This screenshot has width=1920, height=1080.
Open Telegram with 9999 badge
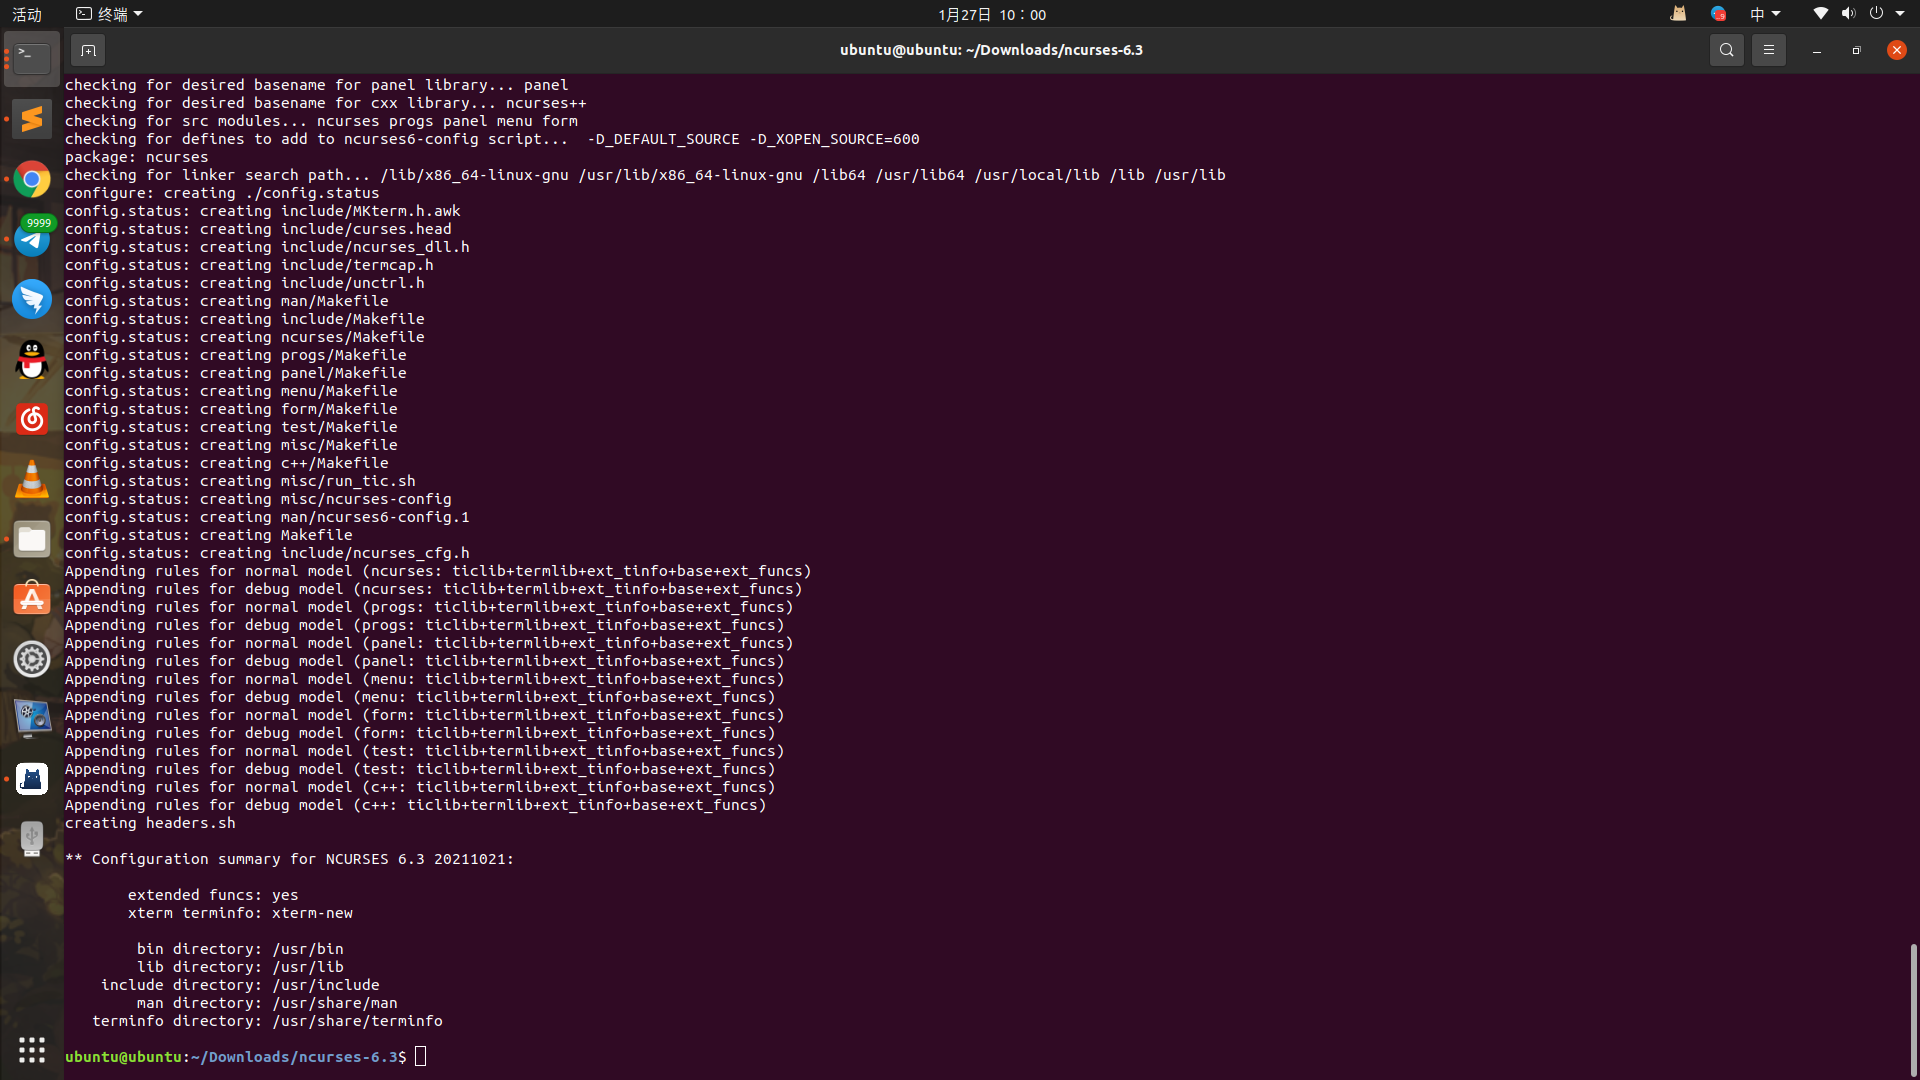point(32,239)
